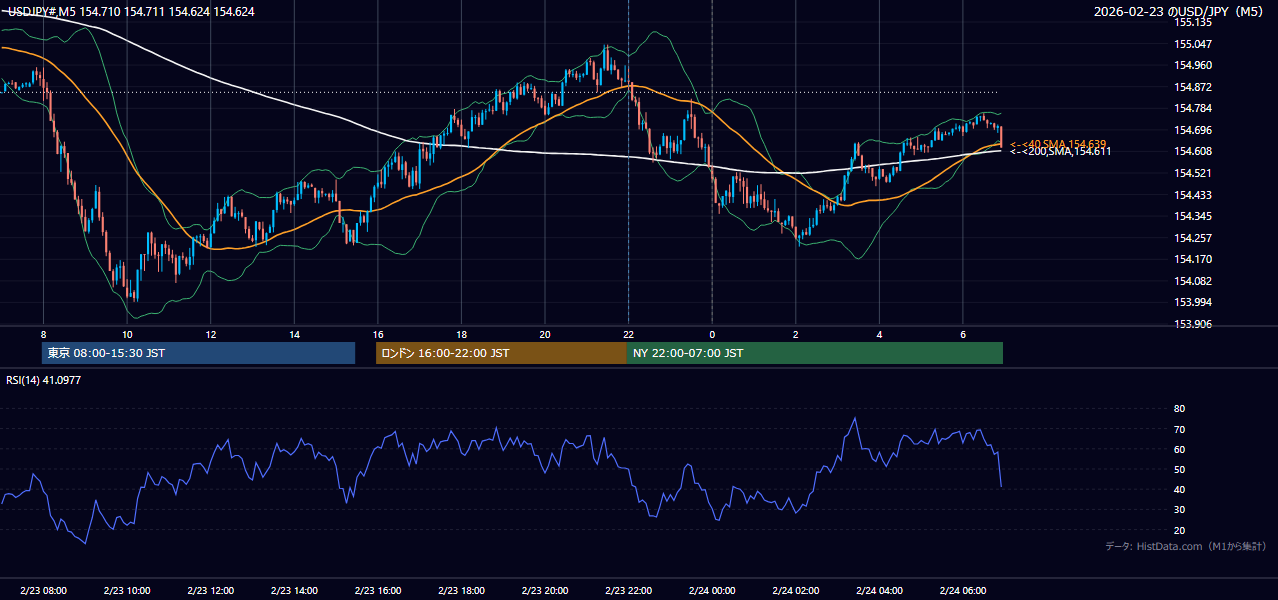
Task: Click the 2/24 04:00 bottom time label
Action: click(x=879, y=591)
